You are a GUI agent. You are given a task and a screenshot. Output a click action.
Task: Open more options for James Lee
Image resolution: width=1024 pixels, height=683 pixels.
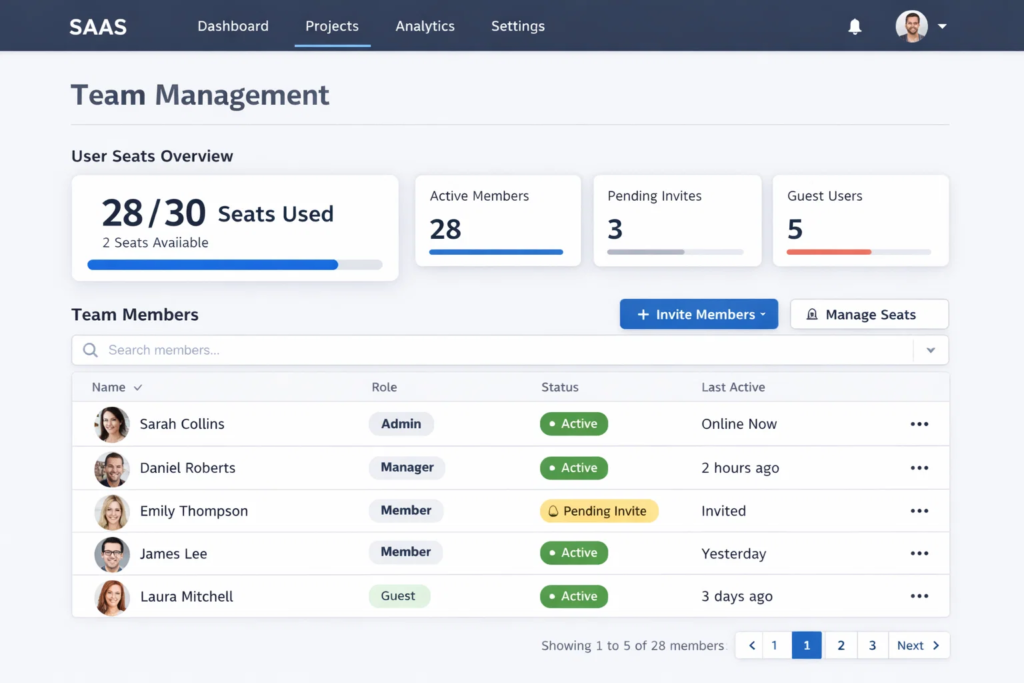pos(919,553)
